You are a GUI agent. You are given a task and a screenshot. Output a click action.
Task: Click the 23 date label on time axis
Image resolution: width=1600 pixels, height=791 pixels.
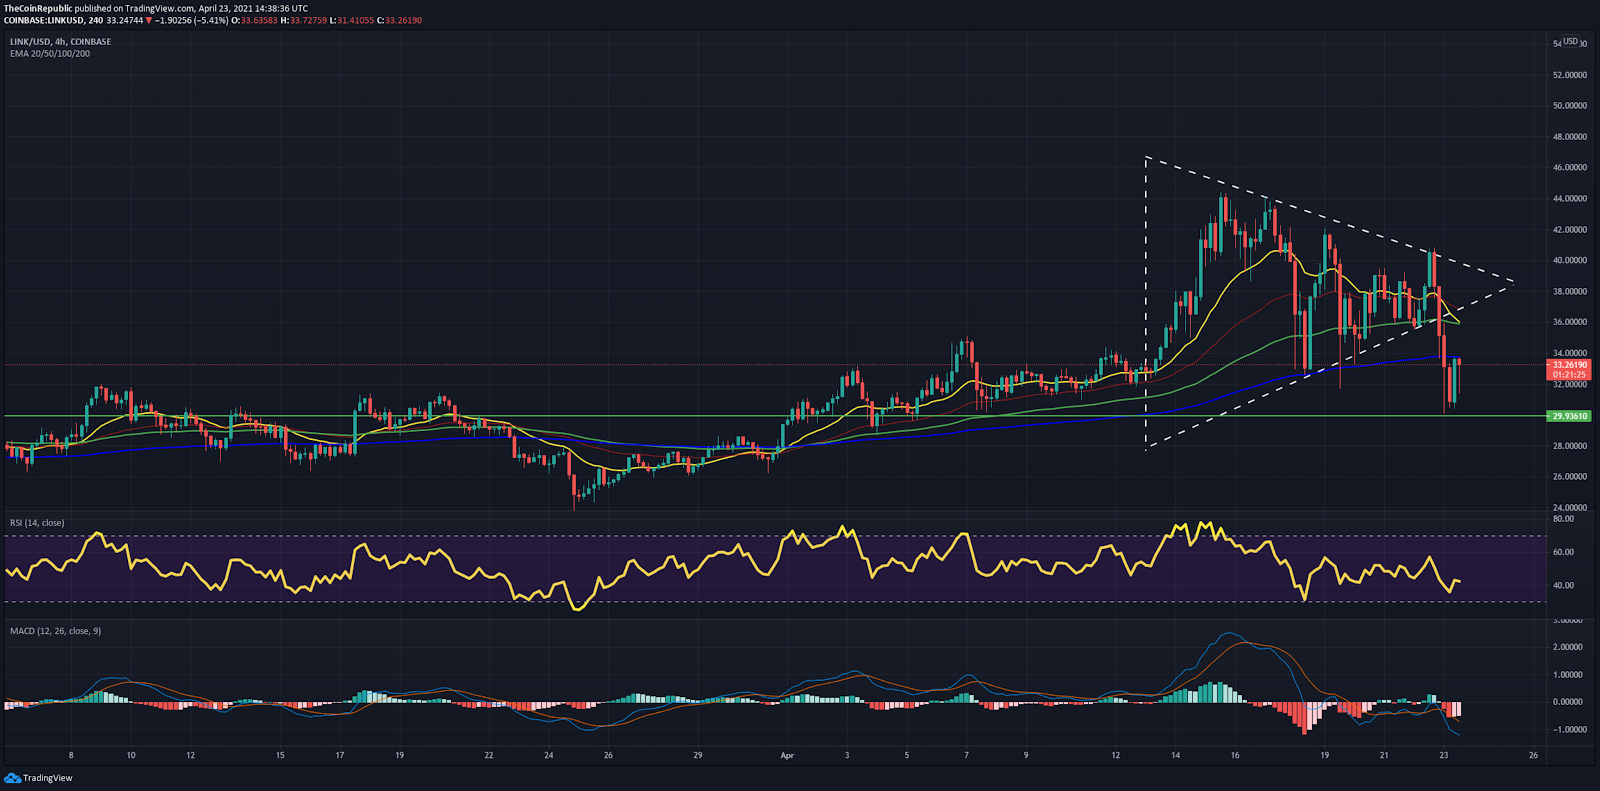point(1444,756)
